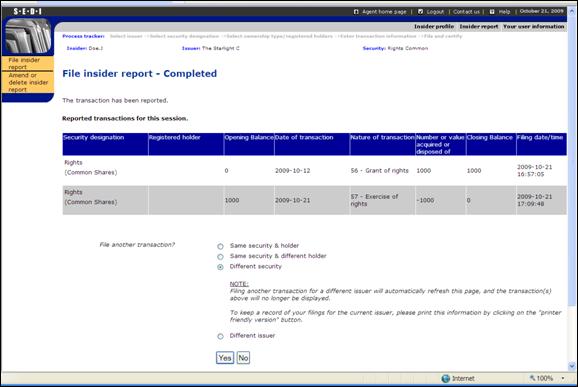Open the 100% zoom level dropdown
This screenshot has width=578, height=387.
click(x=563, y=378)
